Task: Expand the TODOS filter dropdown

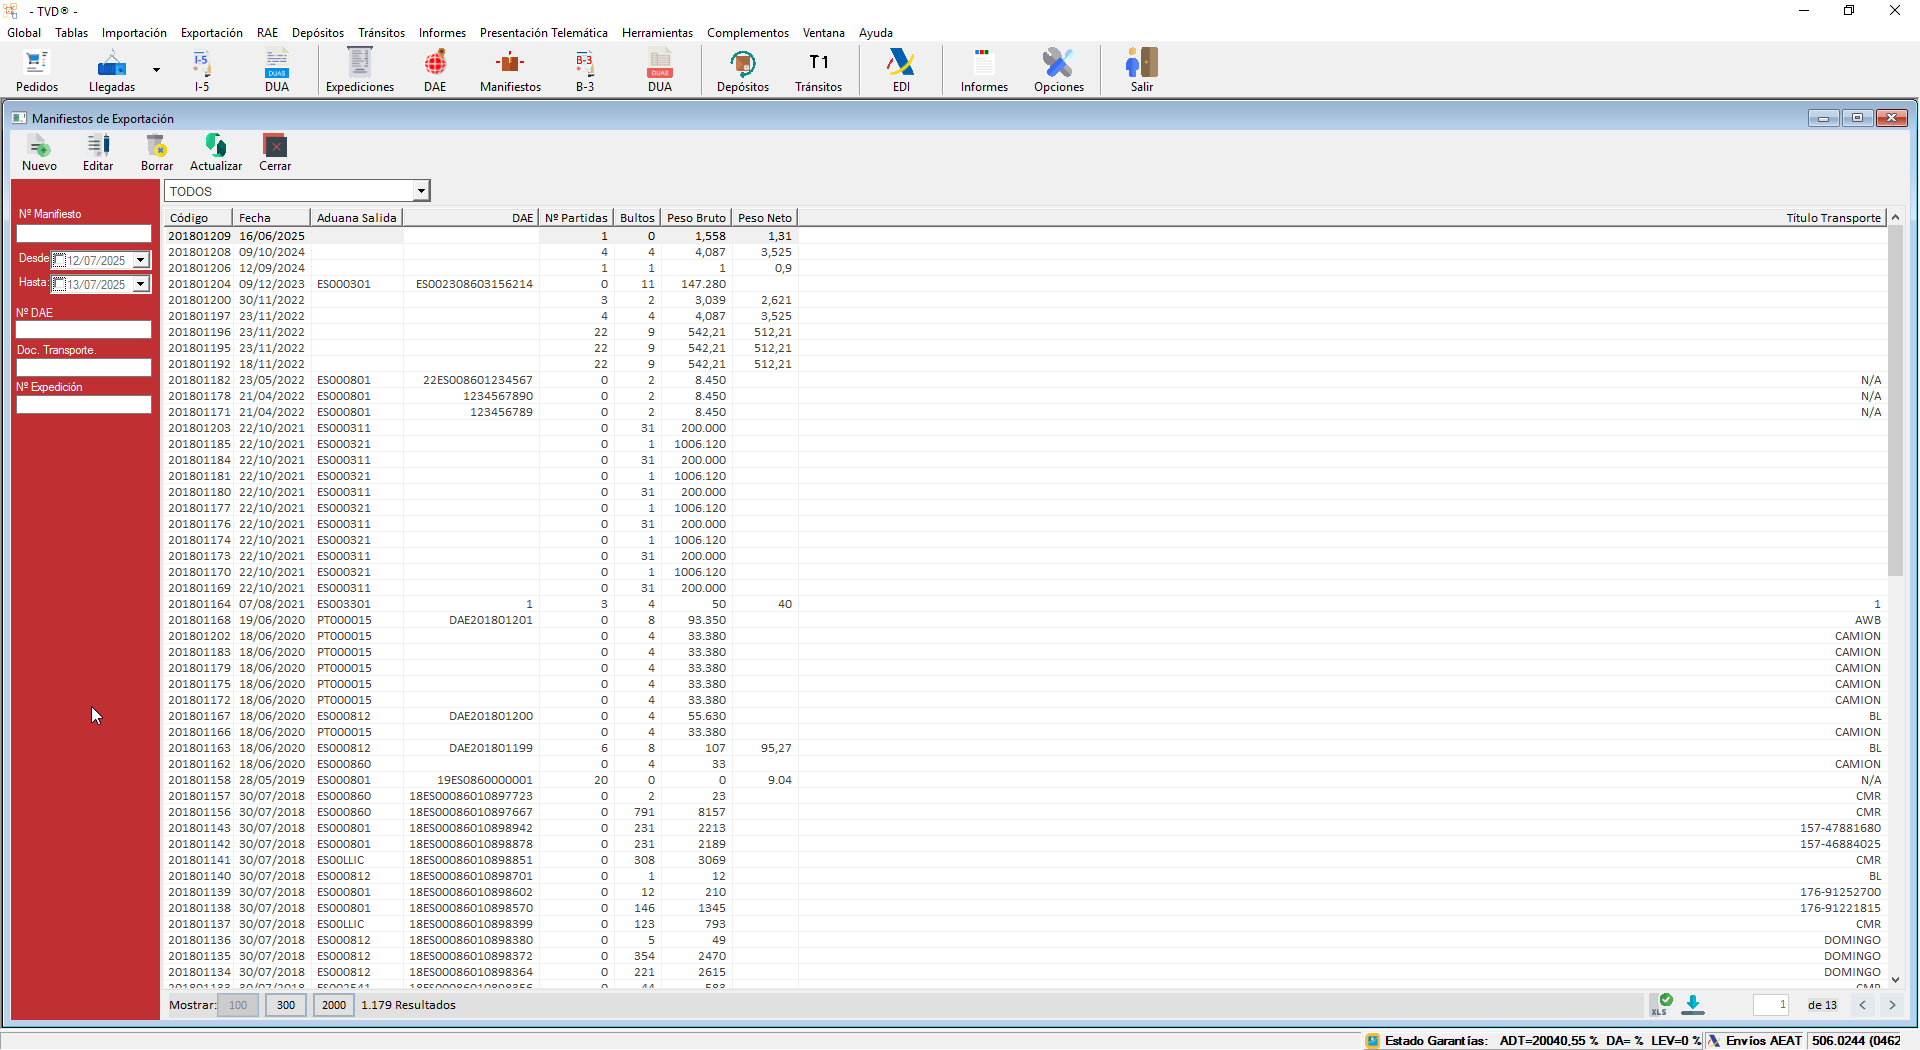Action: [421, 191]
